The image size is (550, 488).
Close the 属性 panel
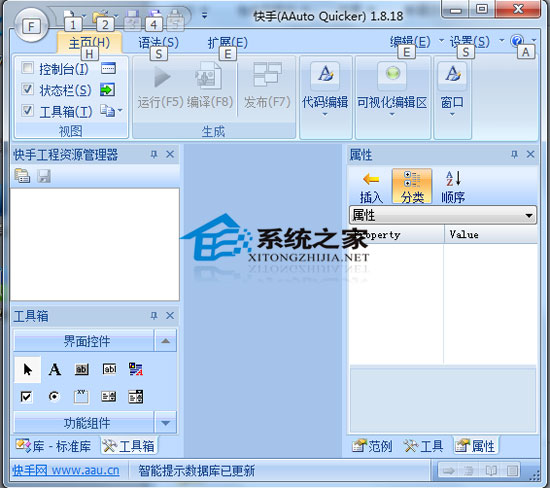530,154
